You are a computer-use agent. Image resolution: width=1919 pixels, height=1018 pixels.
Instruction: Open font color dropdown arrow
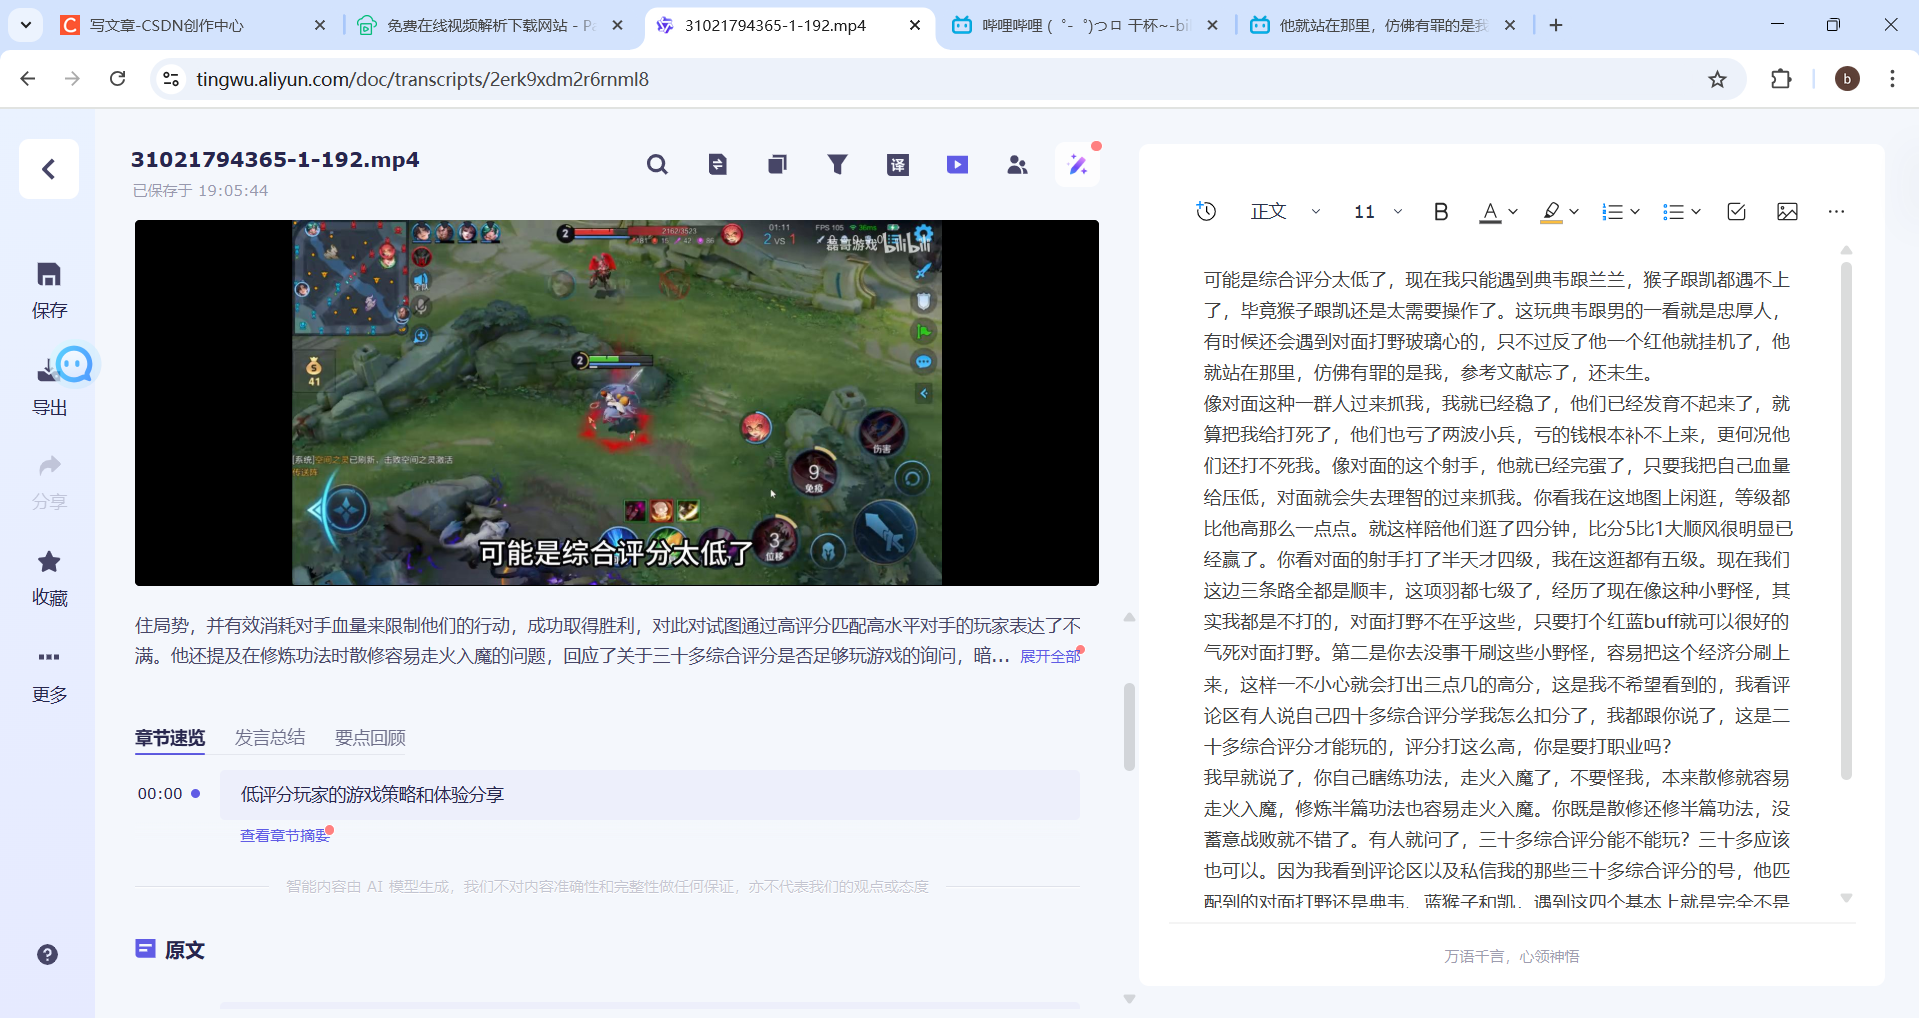click(1513, 211)
